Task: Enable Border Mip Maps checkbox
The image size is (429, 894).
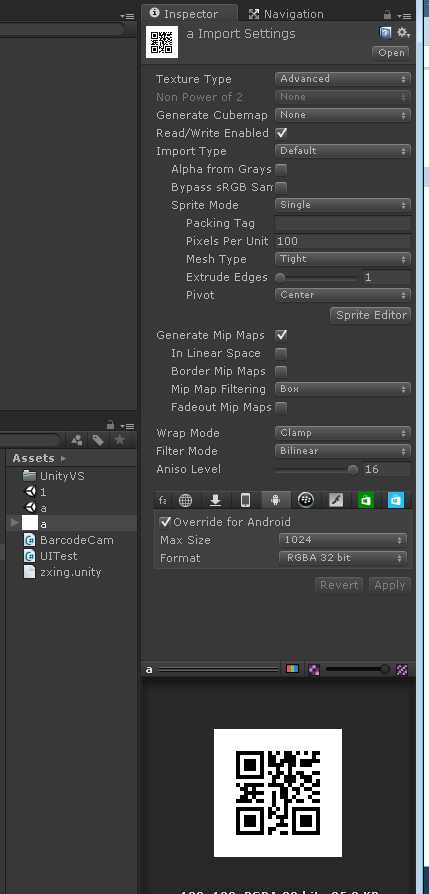Action: pyautogui.click(x=281, y=371)
